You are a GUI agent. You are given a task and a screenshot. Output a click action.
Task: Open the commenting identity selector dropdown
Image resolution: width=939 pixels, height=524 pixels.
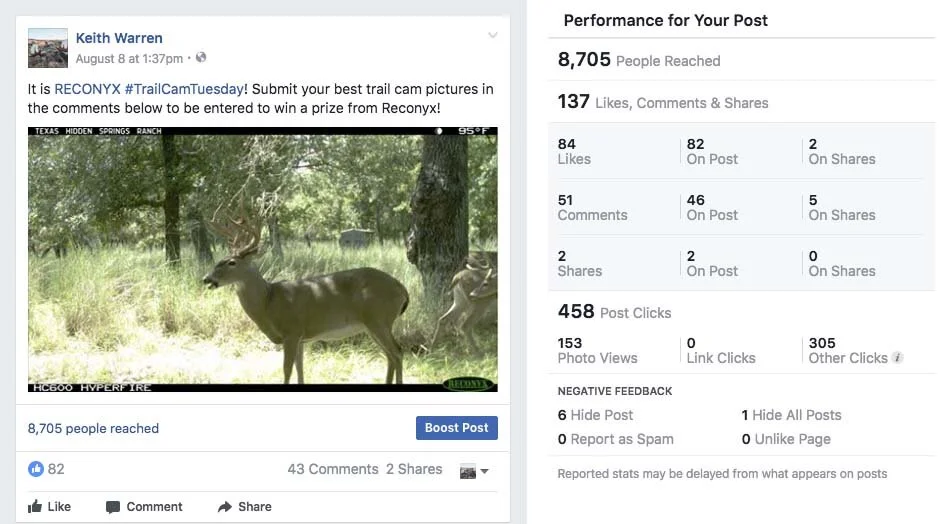[474, 470]
